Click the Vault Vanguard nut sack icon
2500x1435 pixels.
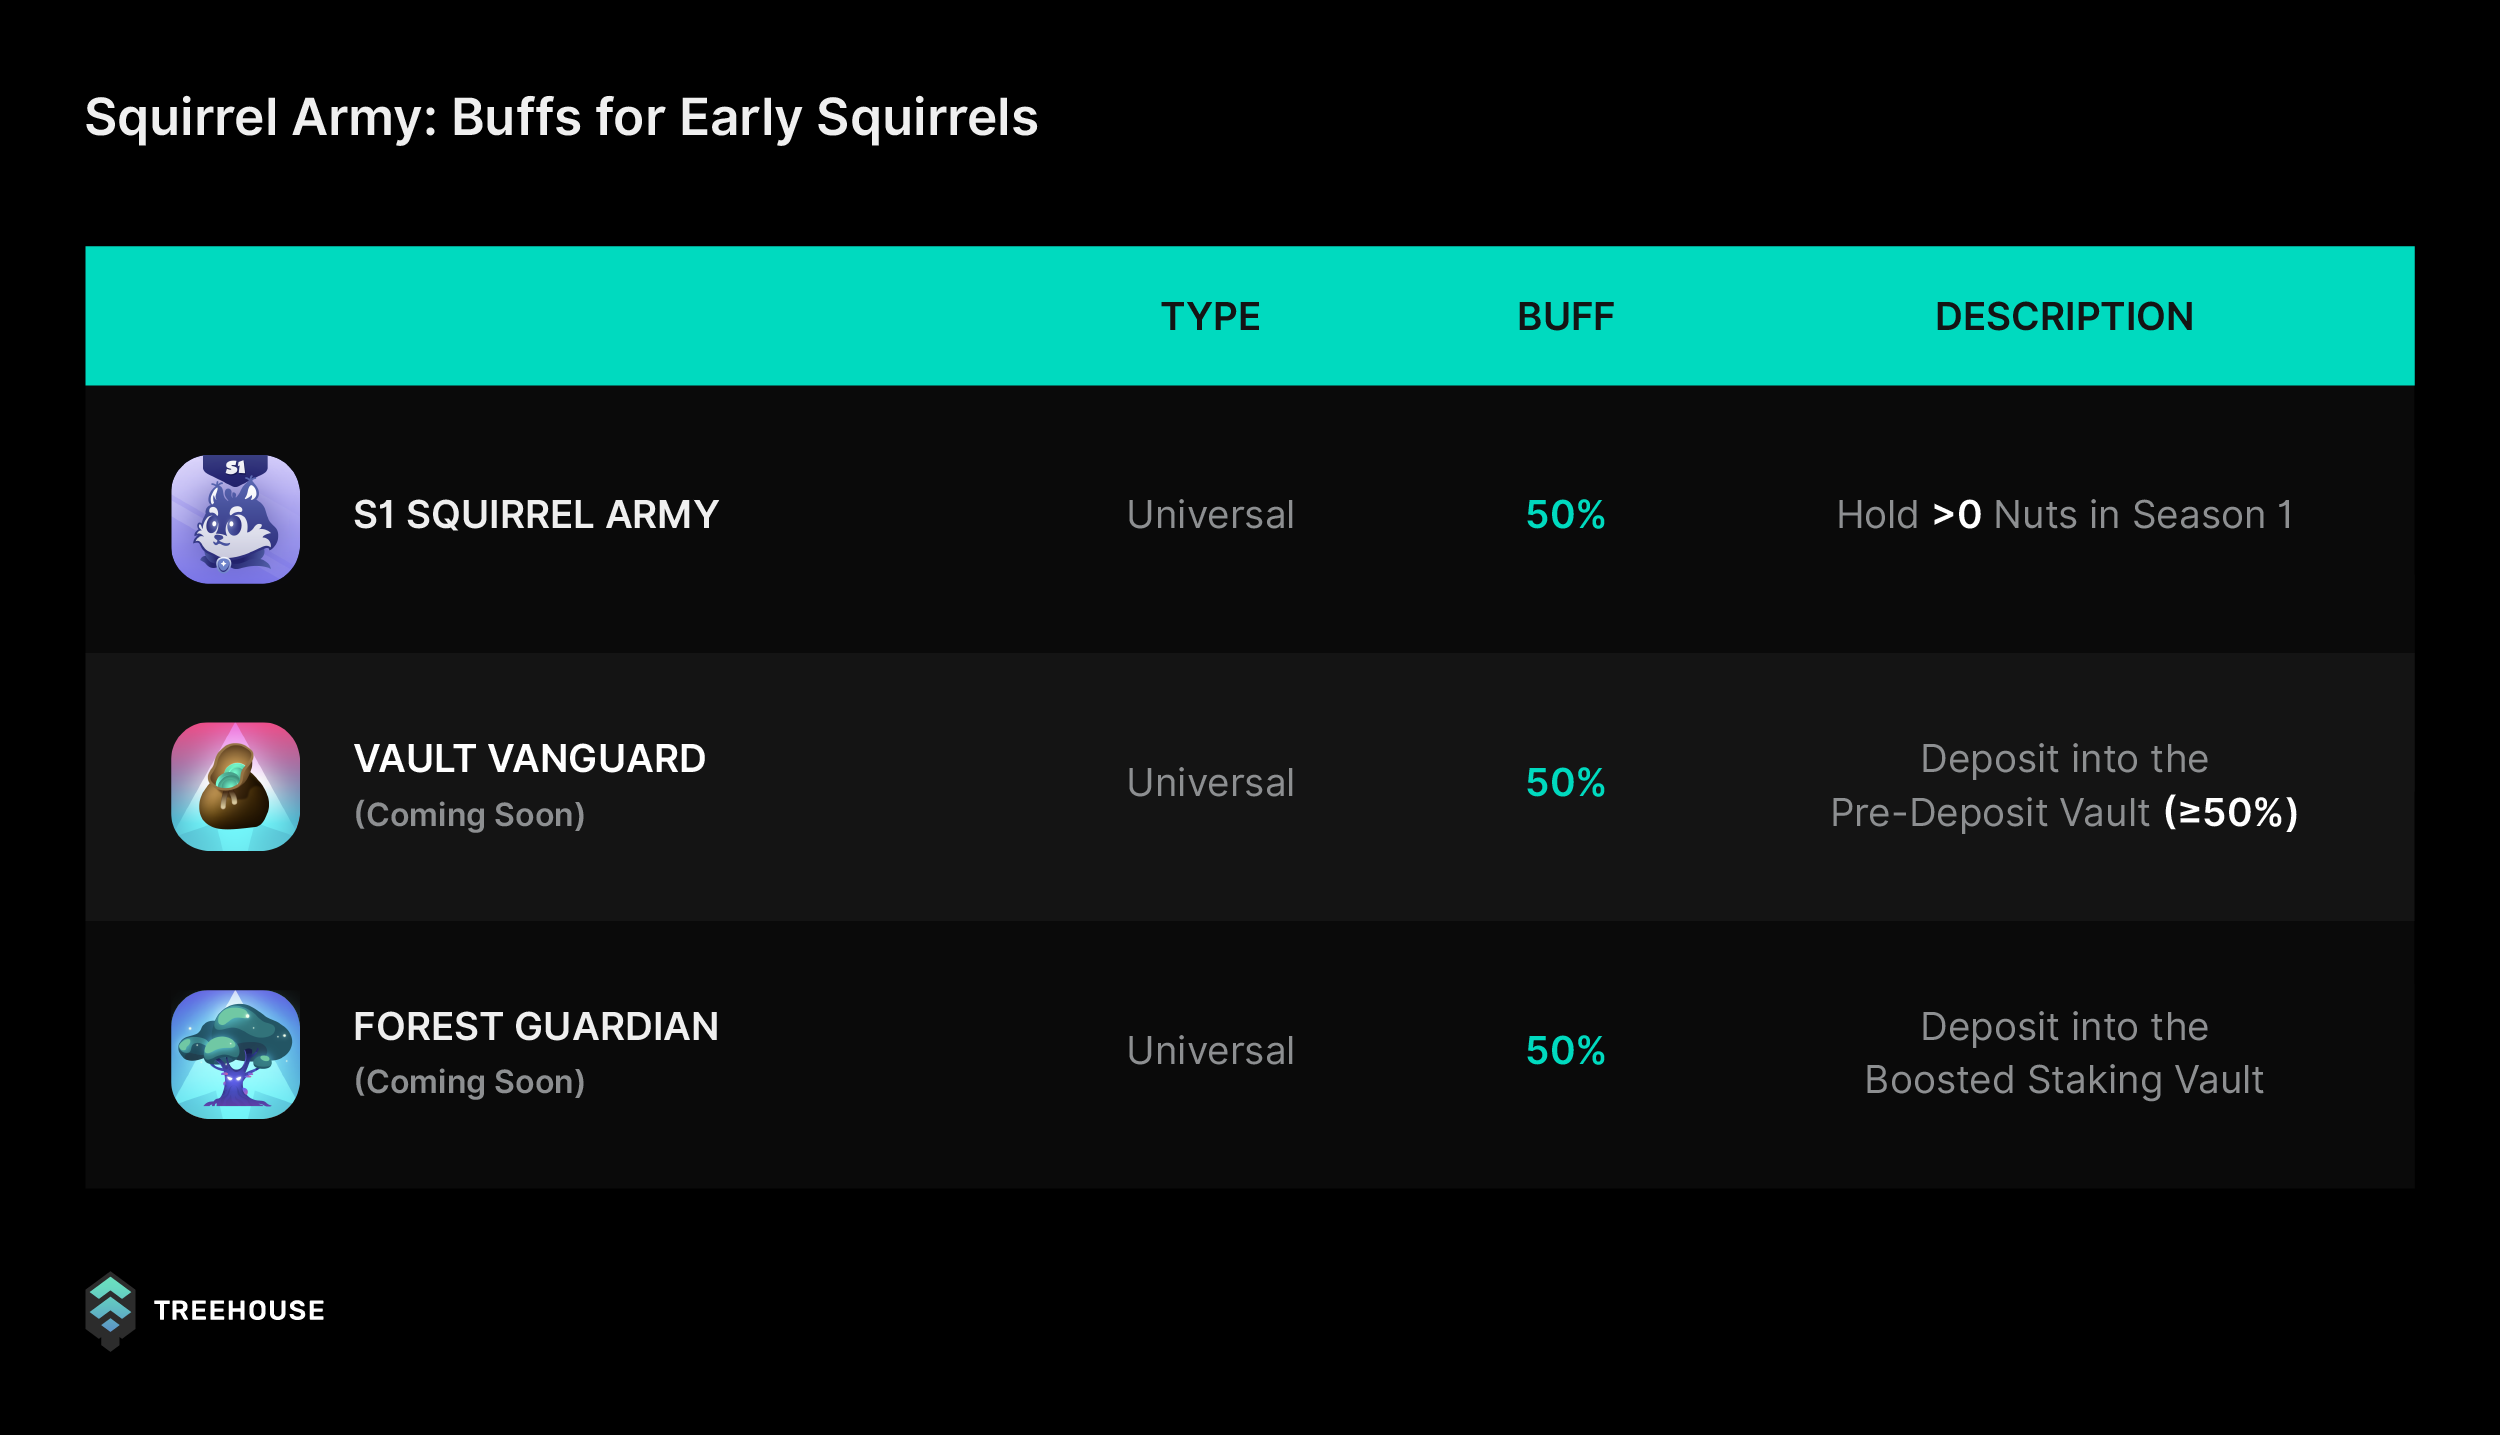(x=235, y=786)
